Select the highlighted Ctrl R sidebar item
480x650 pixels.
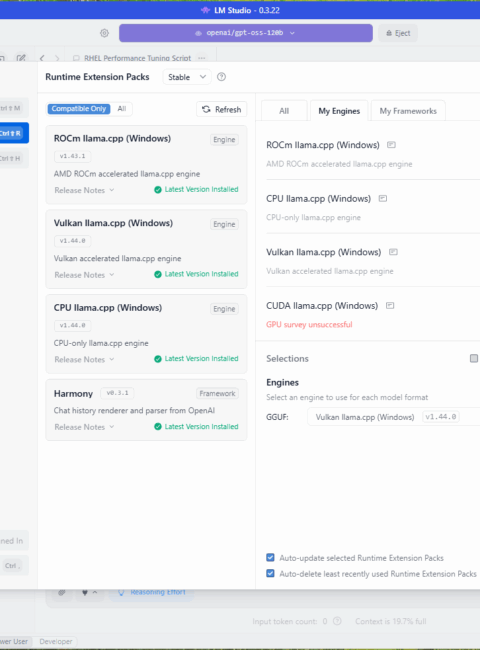coord(13,133)
